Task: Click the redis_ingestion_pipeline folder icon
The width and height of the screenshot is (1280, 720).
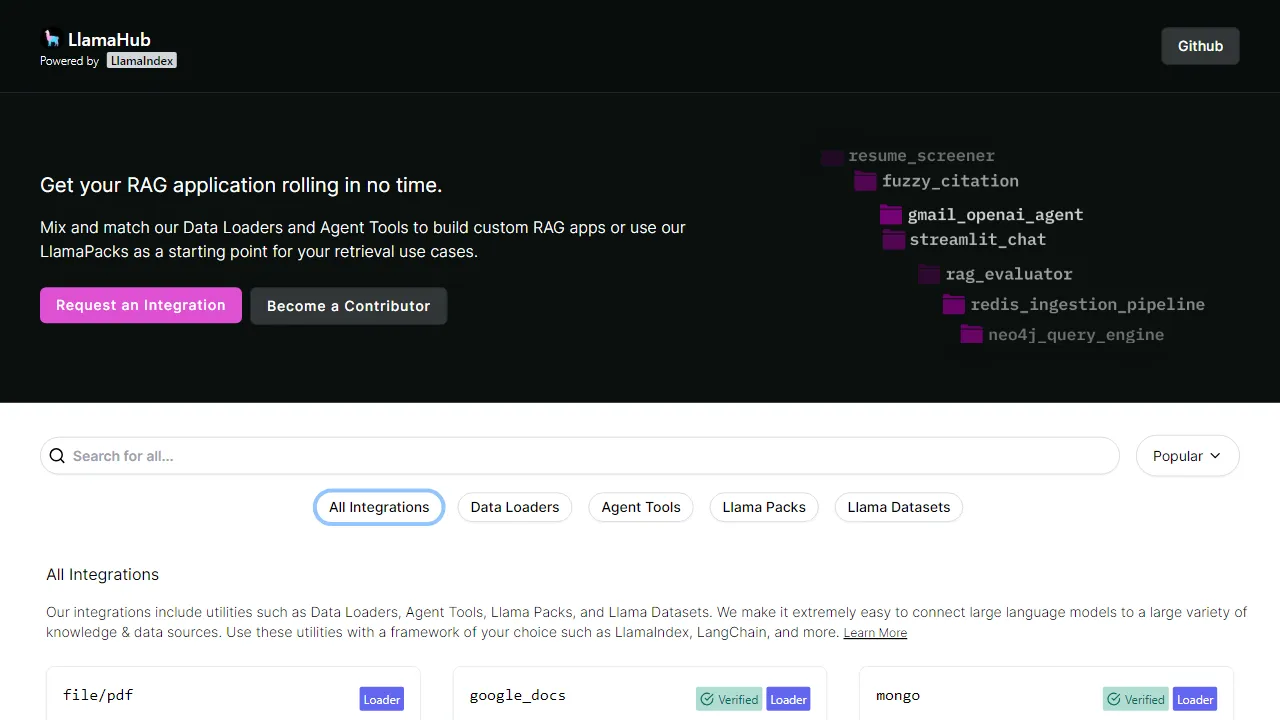Action: click(x=953, y=304)
